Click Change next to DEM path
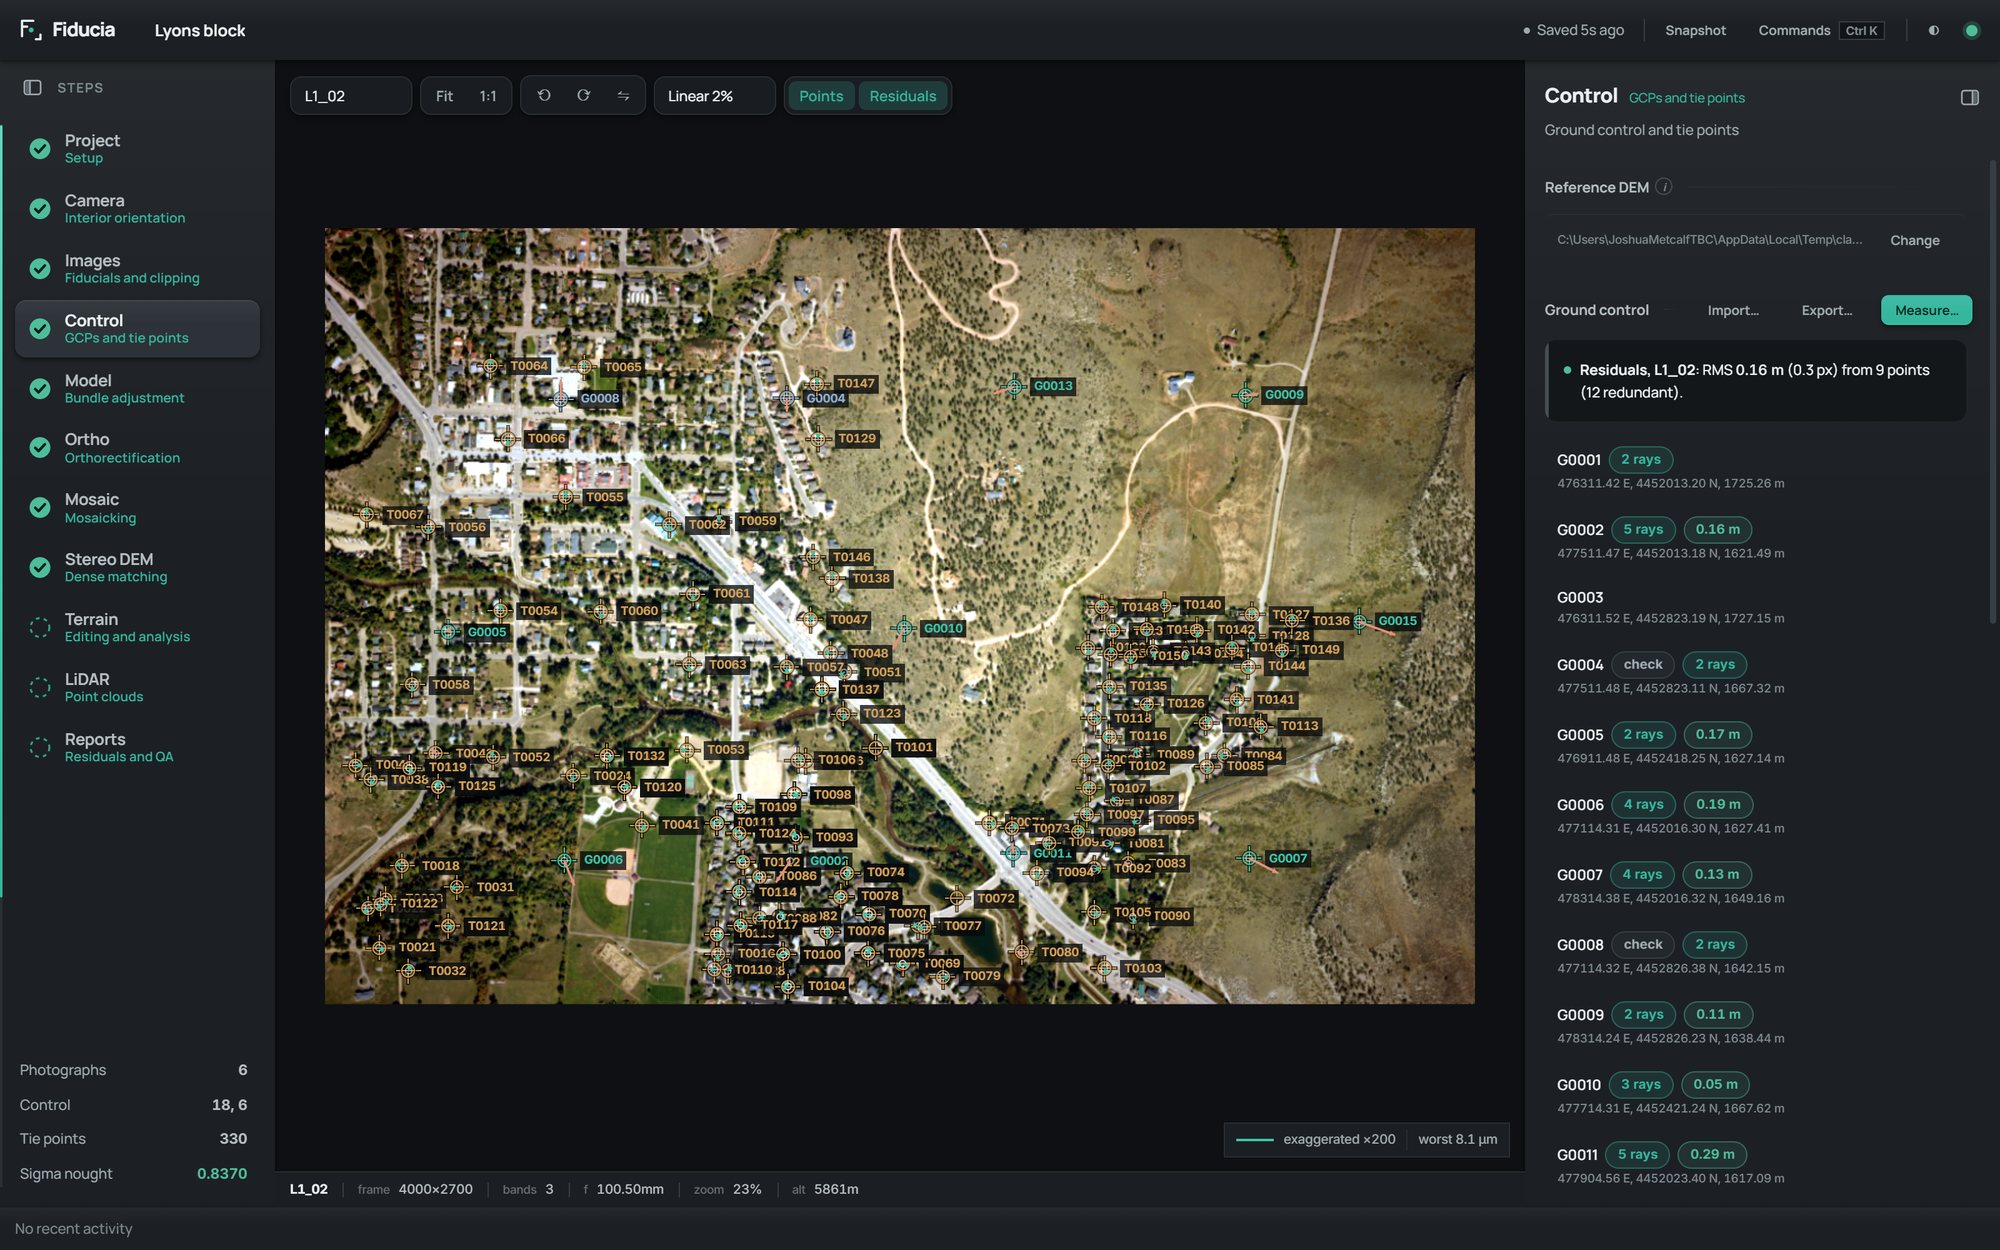2000x1250 pixels. [1914, 240]
